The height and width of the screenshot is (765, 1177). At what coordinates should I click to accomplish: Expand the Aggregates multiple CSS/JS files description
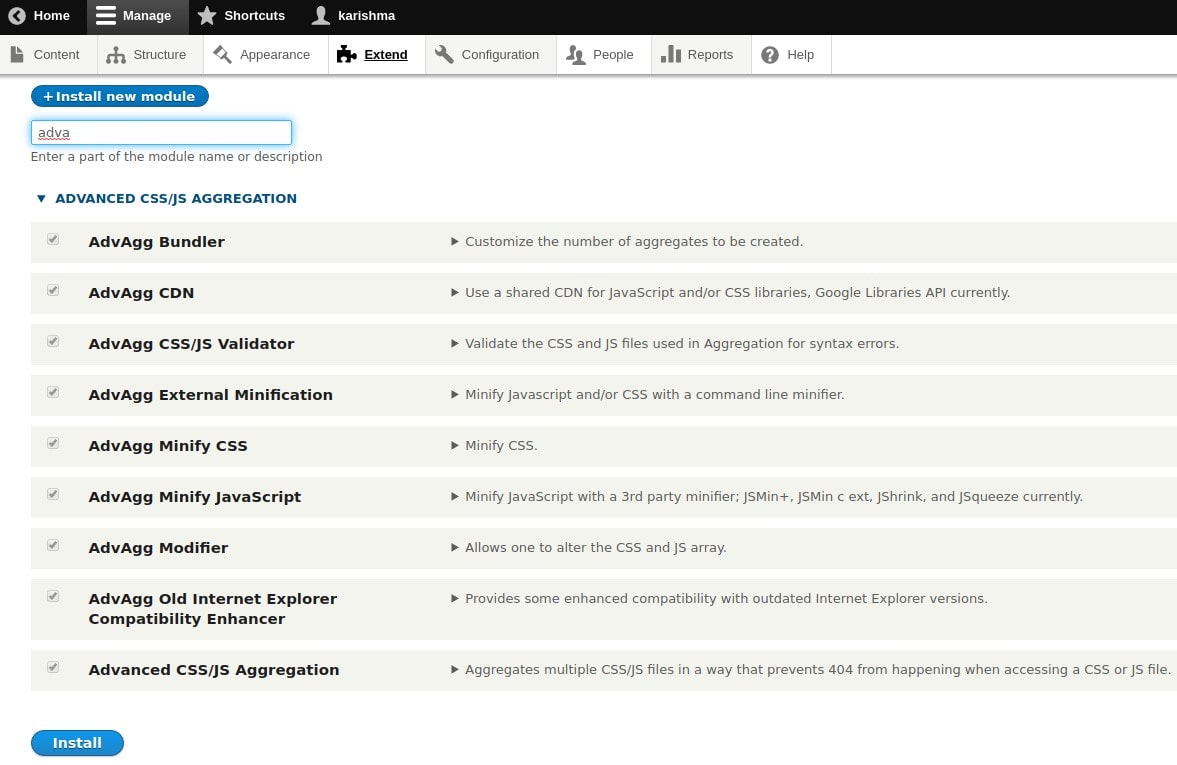tap(811, 670)
